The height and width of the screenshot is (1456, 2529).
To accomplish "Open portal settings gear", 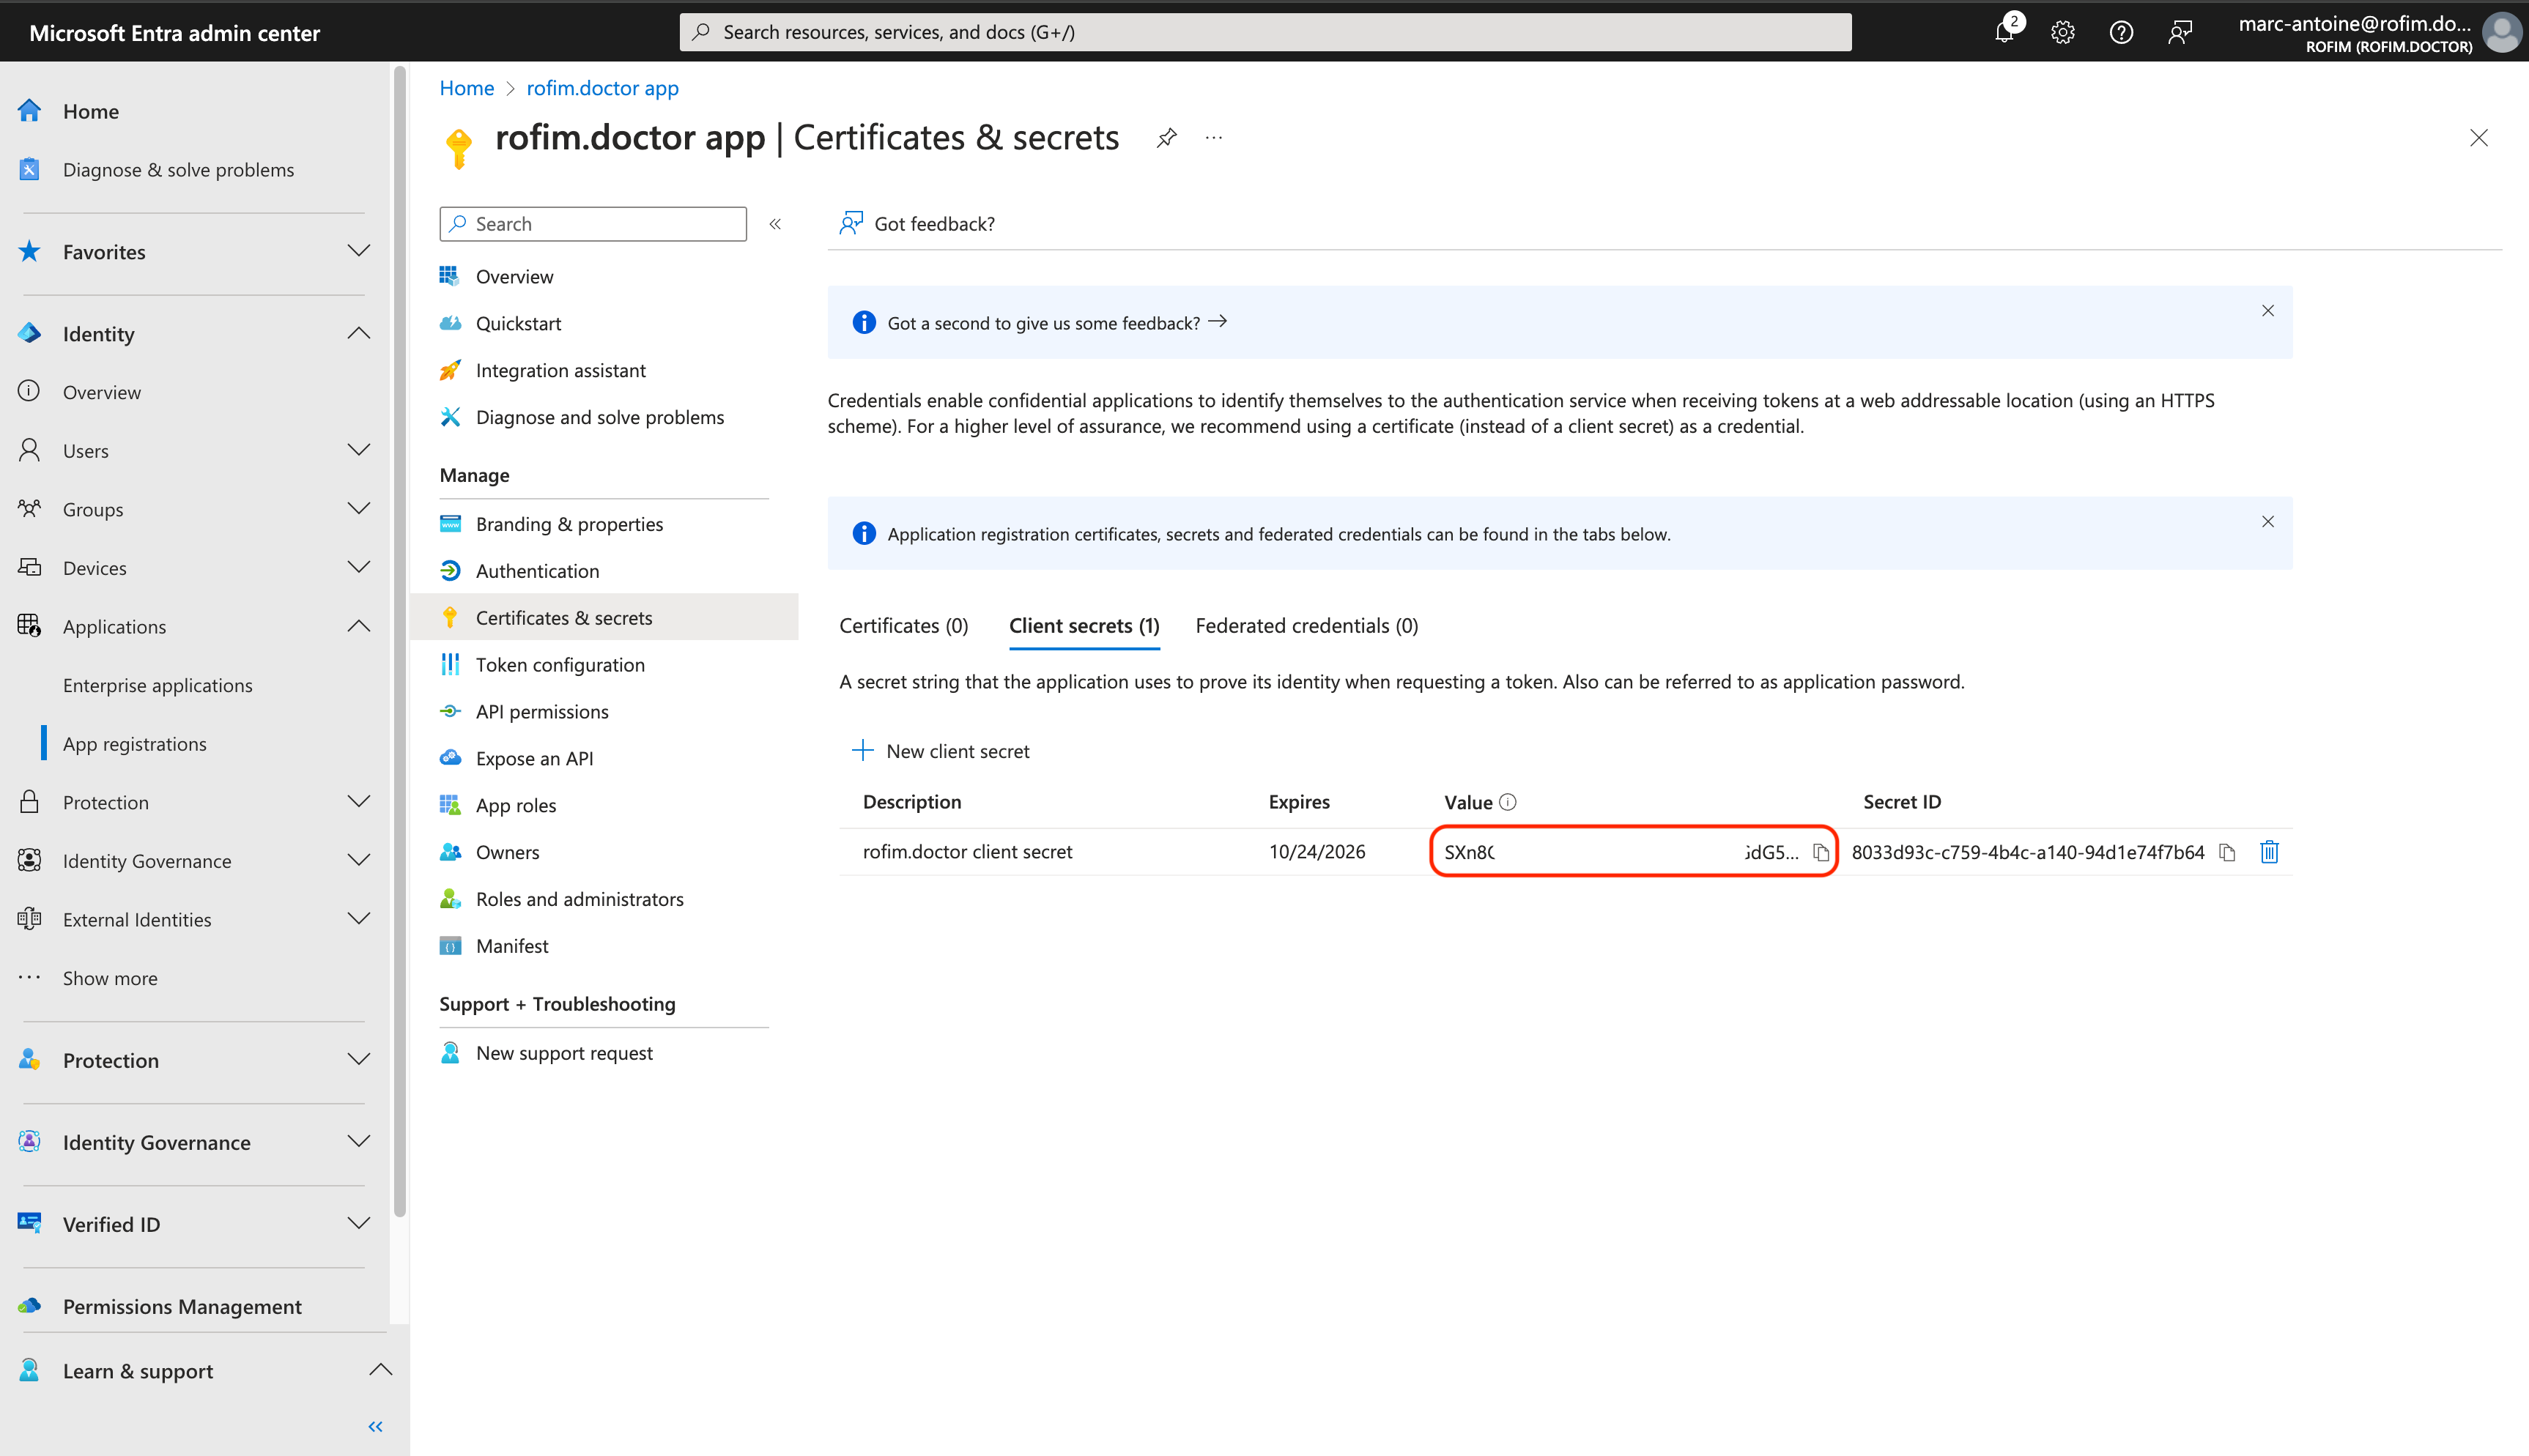I will 2062,32.
